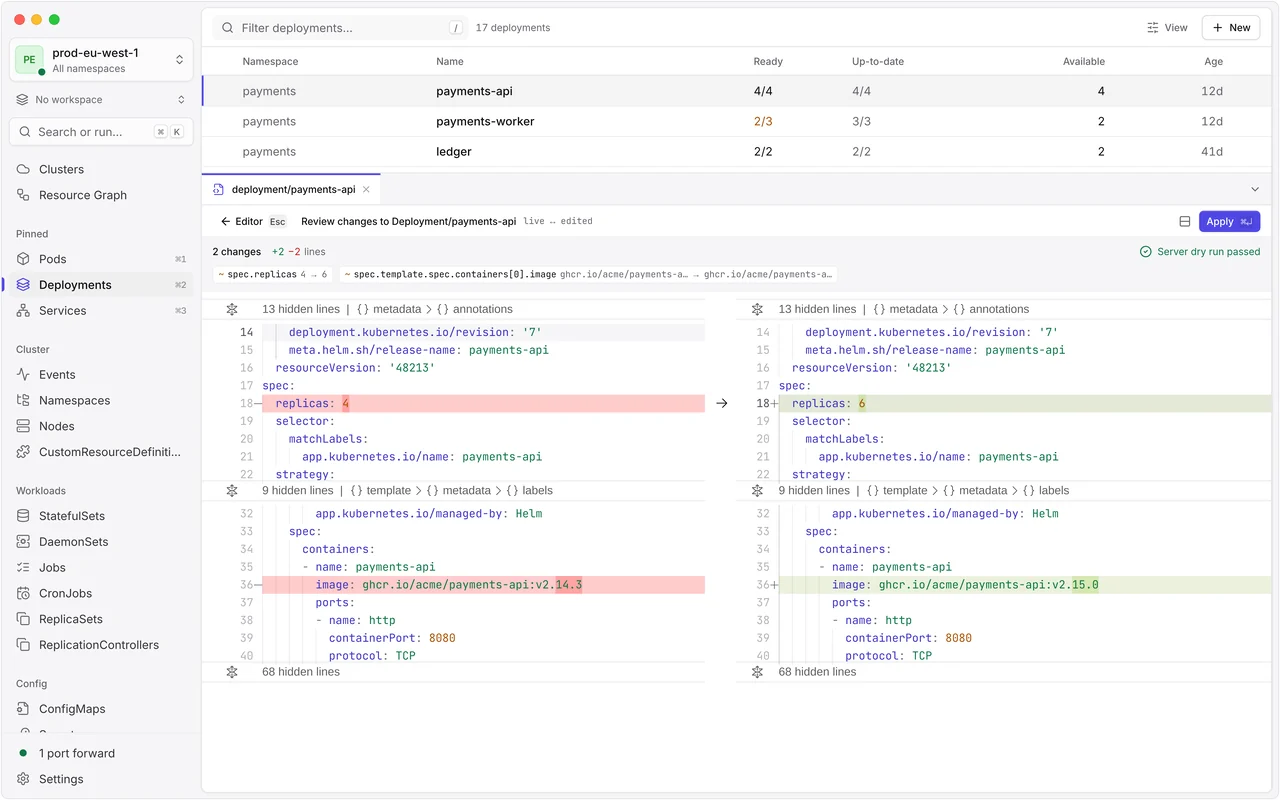The width and height of the screenshot is (1280, 800).
Task: Jump to spec.replicas change chip
Action: [273, 274]
